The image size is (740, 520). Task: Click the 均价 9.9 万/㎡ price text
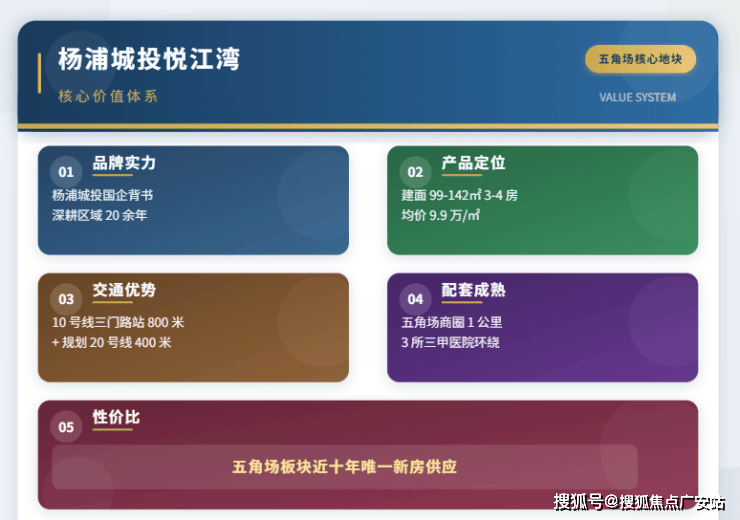pyautogui.click(x=441, y=215)
